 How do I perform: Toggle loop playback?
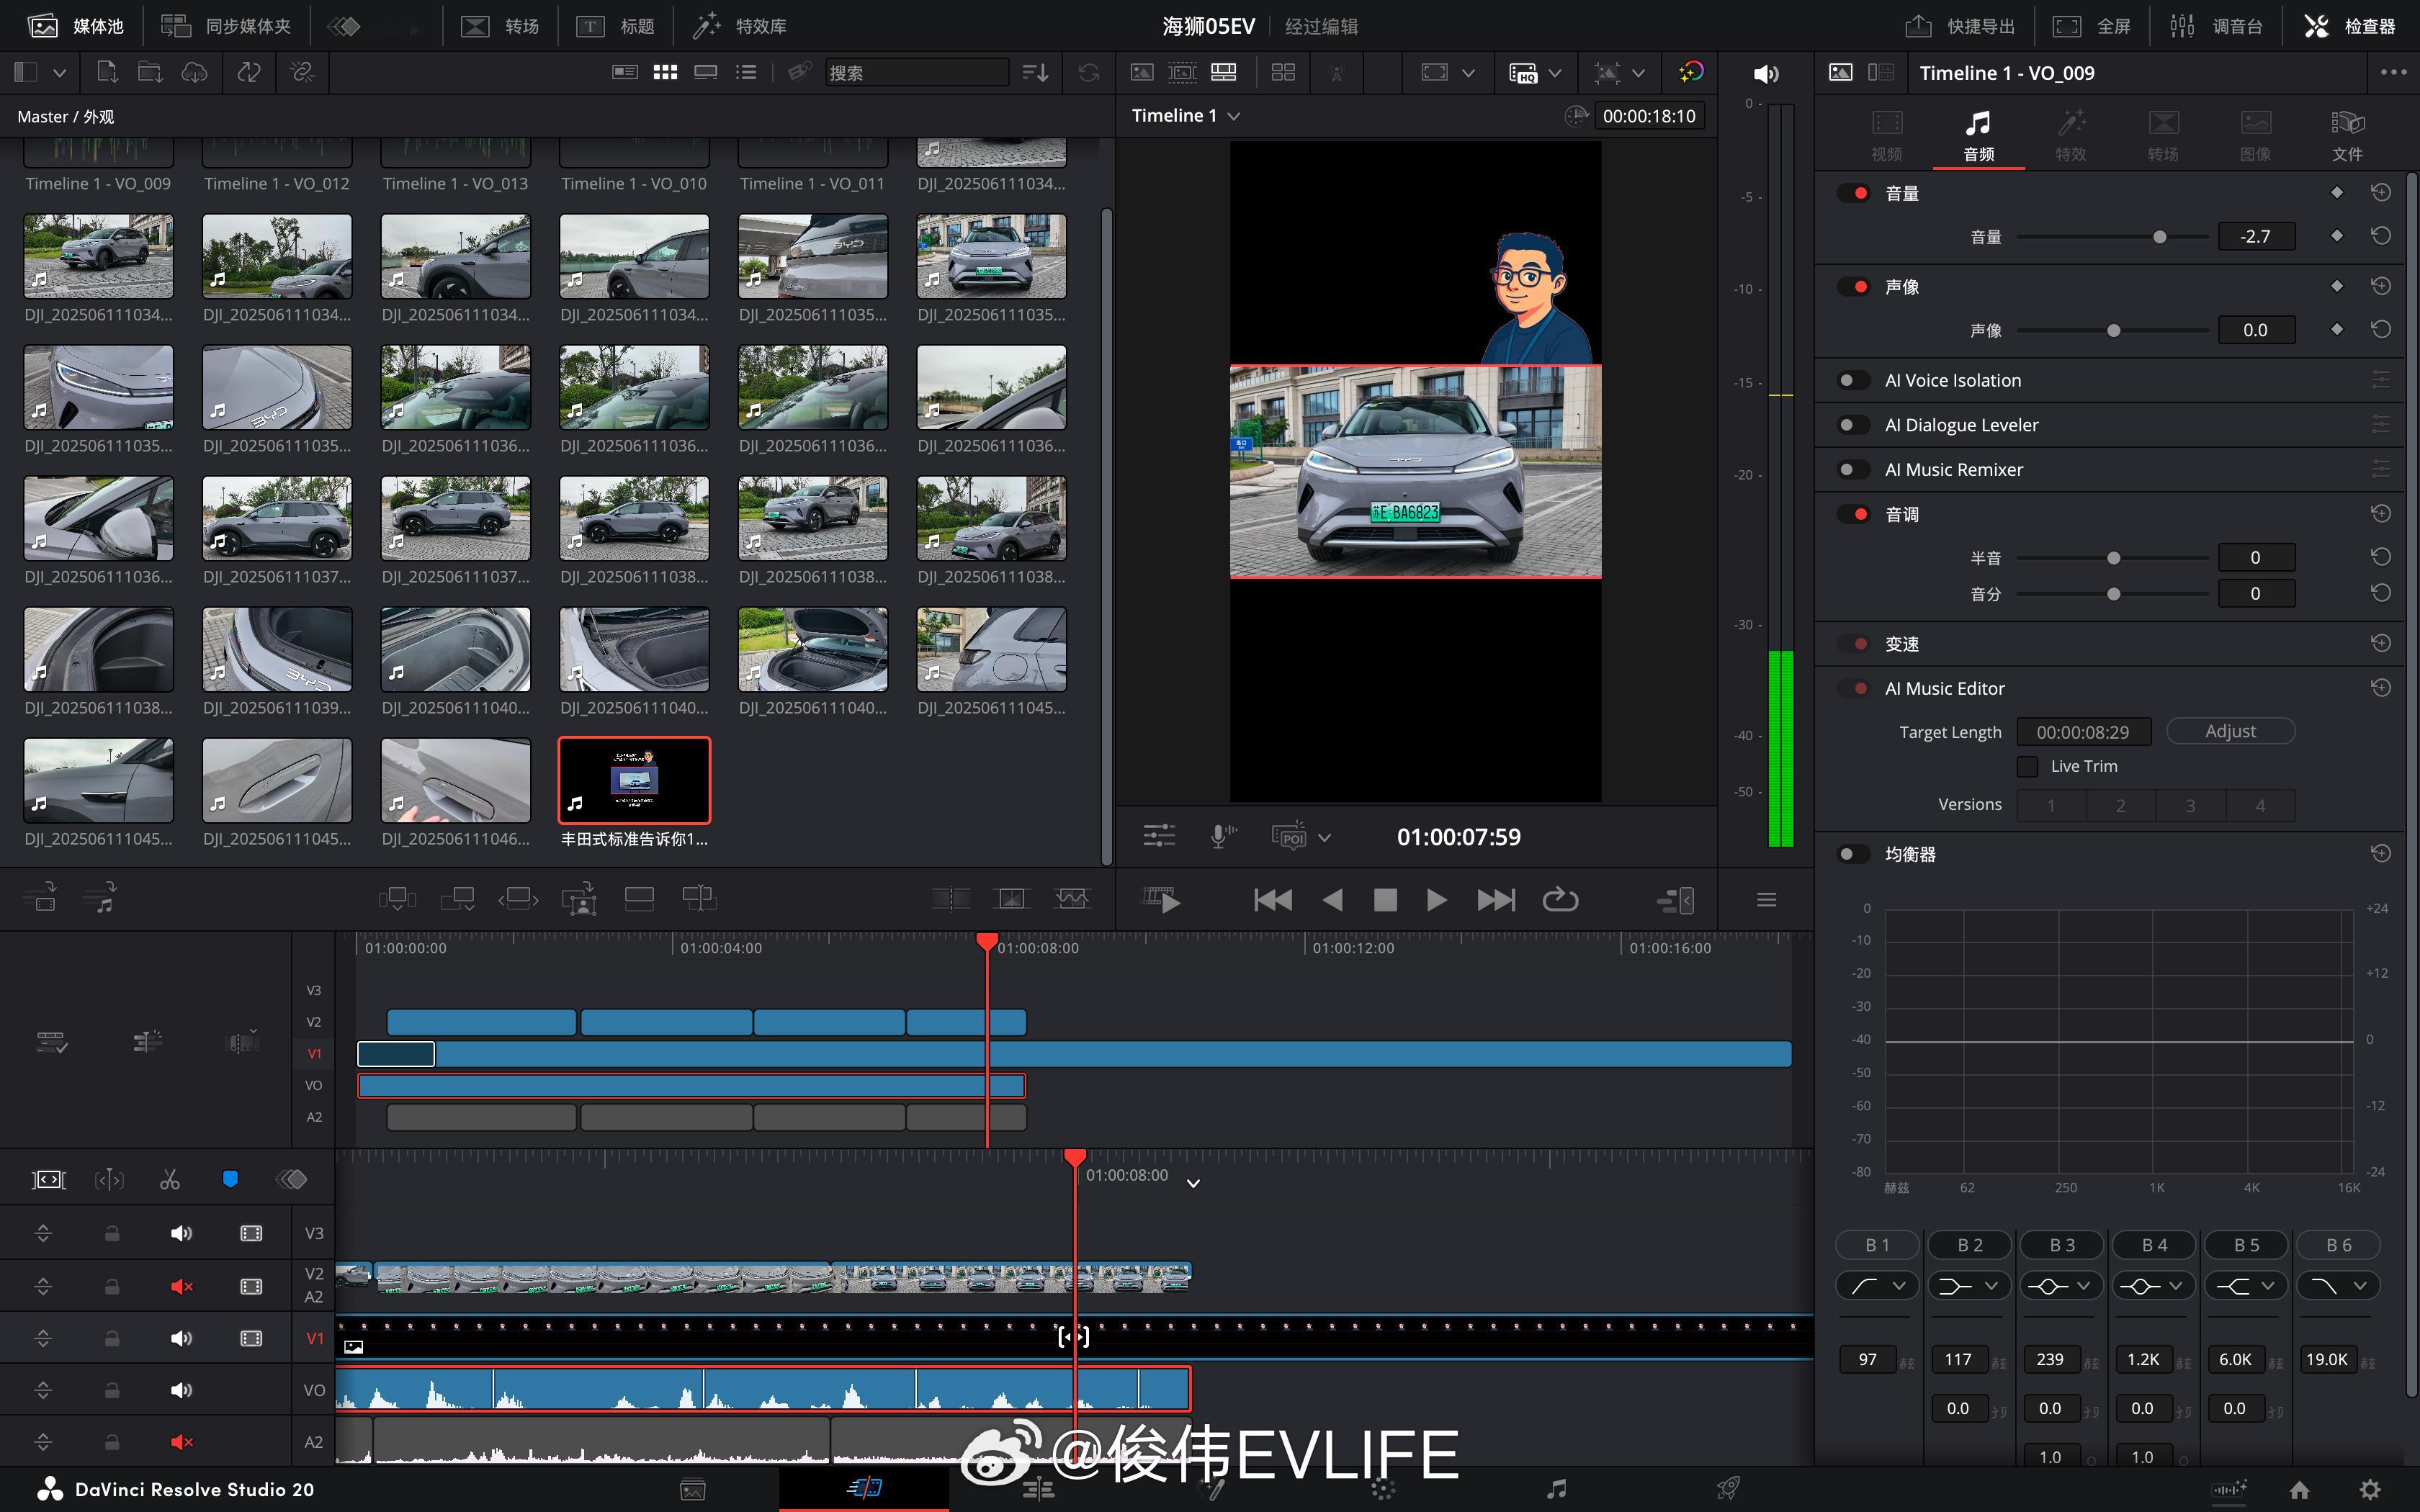tap(1560, 900)
